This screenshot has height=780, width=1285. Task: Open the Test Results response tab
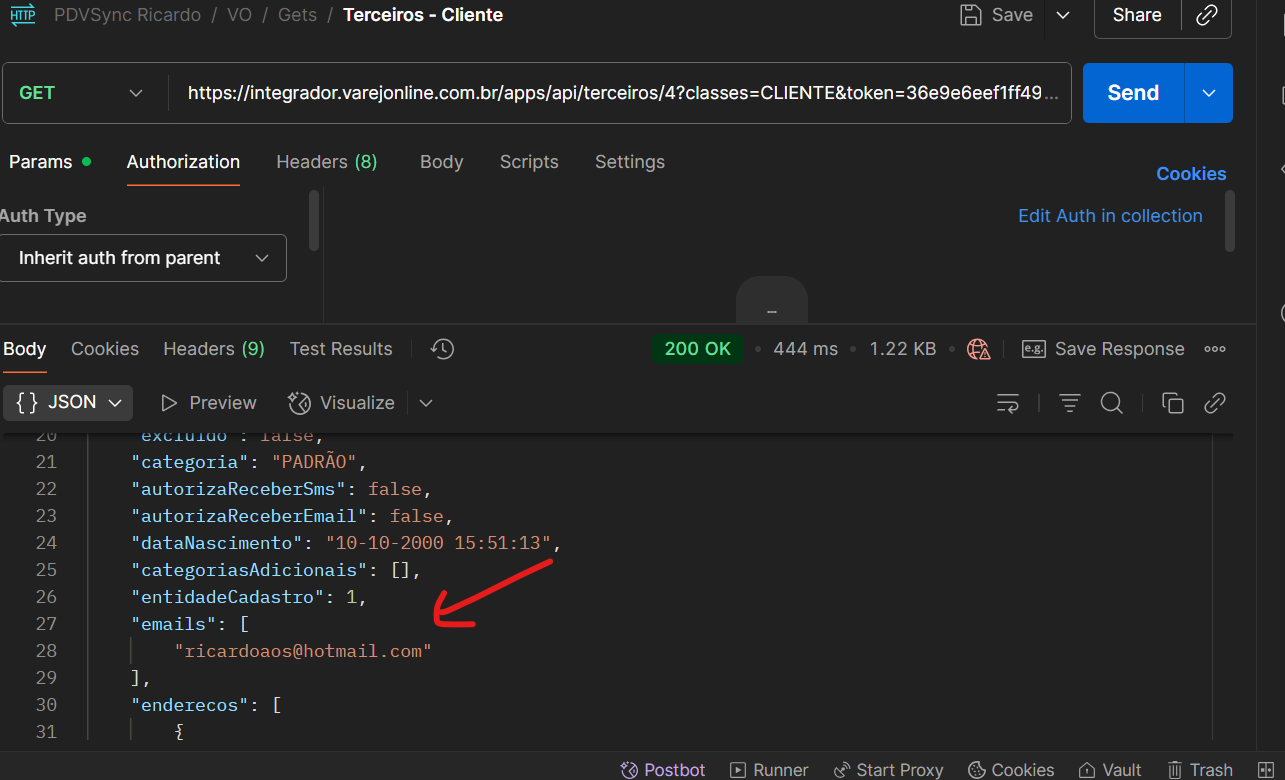(x=341, y=349)
